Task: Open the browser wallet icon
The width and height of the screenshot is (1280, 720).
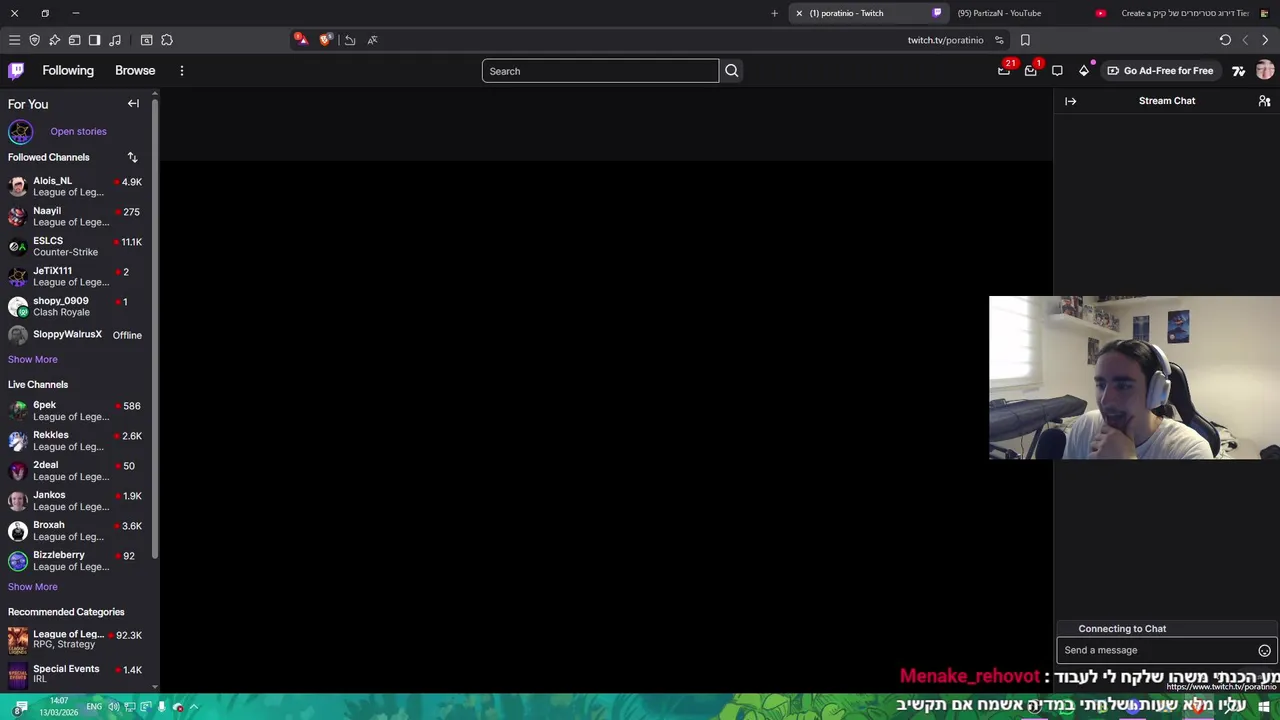Action: pyautogui.click(x=74, y=40)
